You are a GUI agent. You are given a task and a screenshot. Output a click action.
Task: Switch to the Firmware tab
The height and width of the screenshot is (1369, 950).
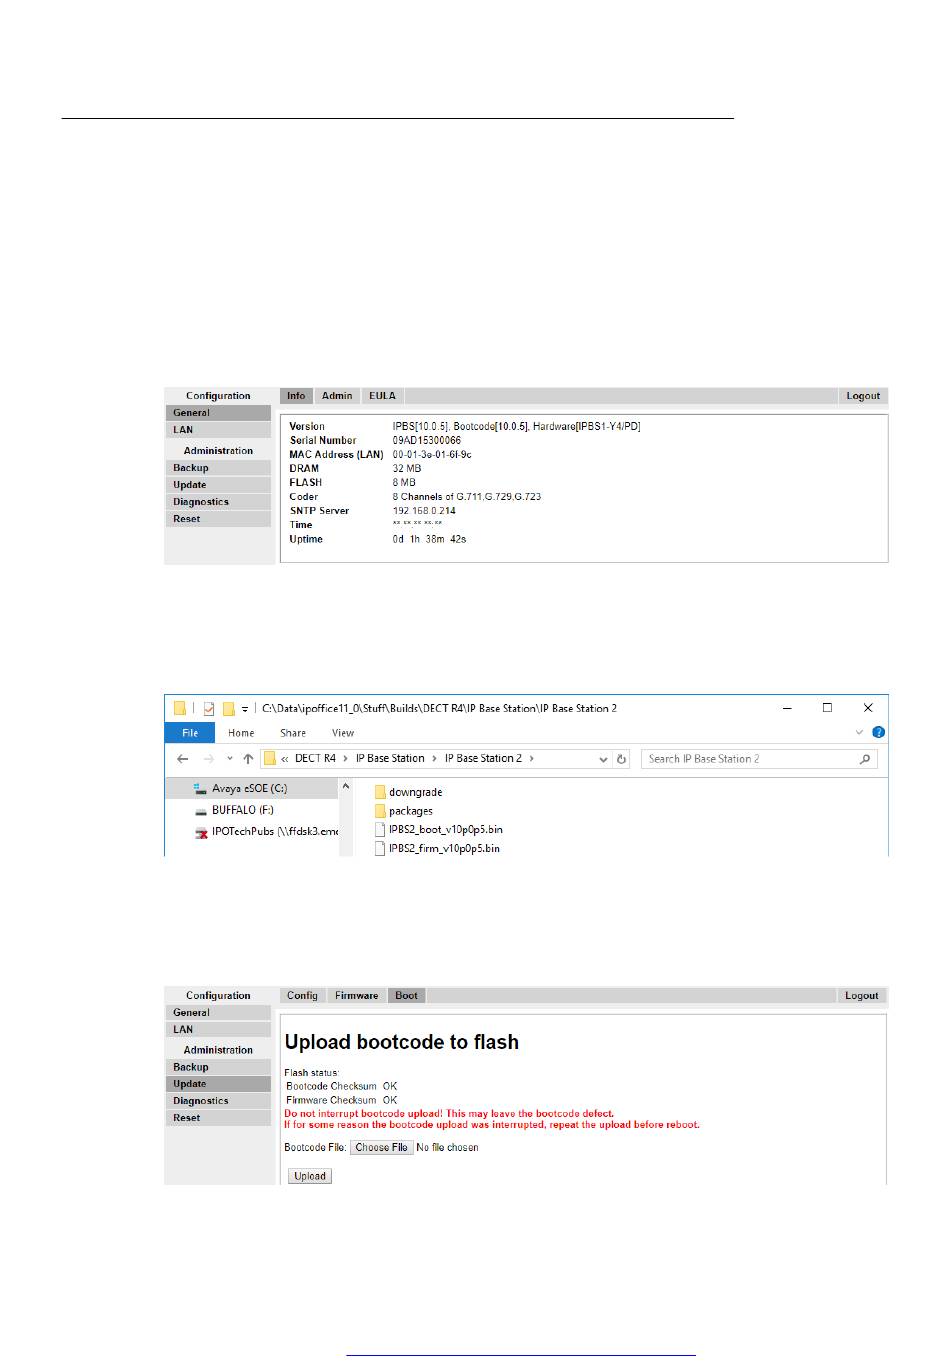(356, 996)
